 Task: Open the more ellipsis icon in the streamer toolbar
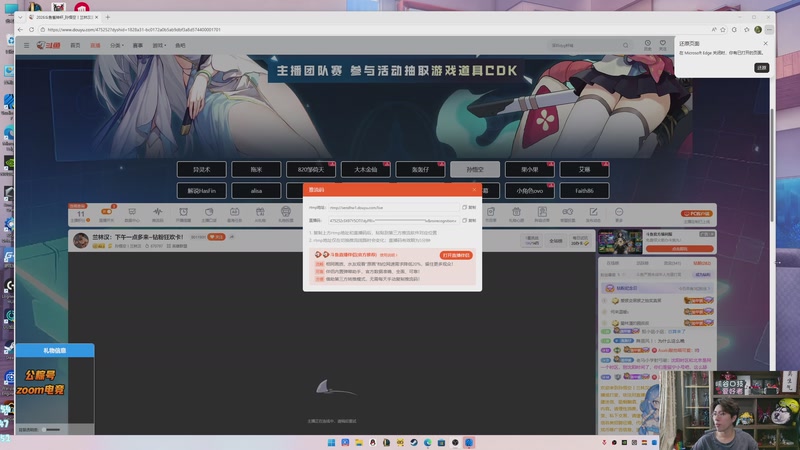tap(619, 212)
